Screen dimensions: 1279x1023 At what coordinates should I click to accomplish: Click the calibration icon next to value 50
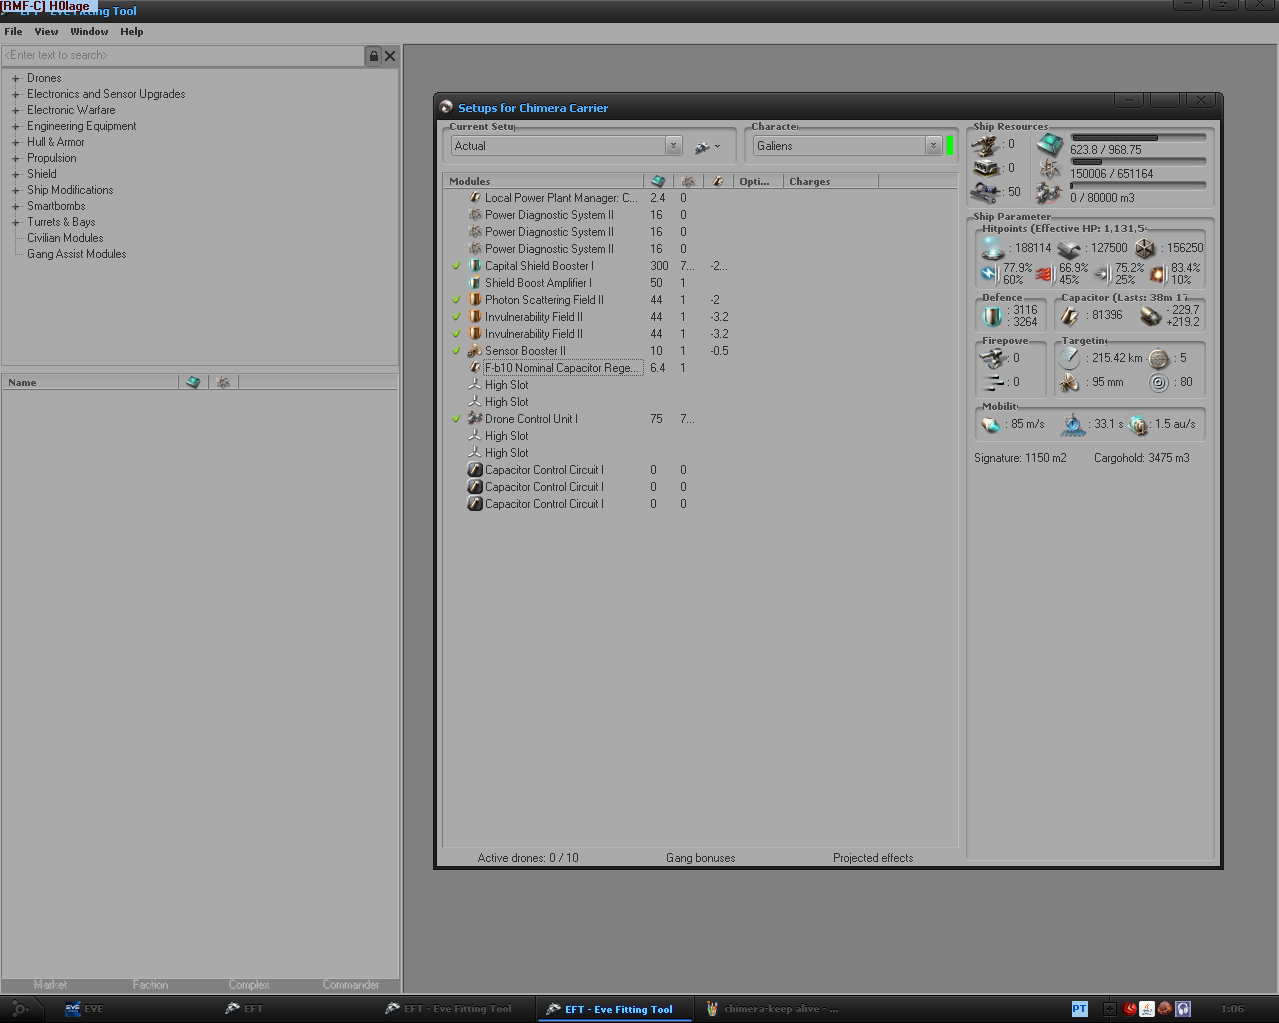coord(985,192)
